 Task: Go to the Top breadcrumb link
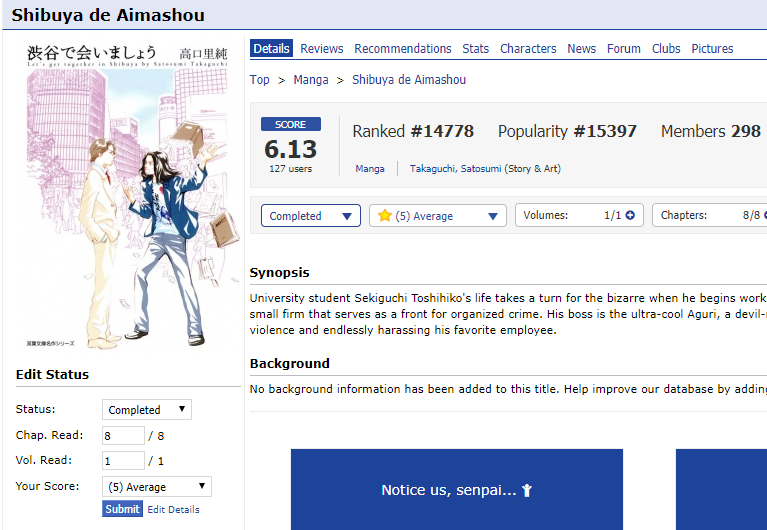(259, 80)
